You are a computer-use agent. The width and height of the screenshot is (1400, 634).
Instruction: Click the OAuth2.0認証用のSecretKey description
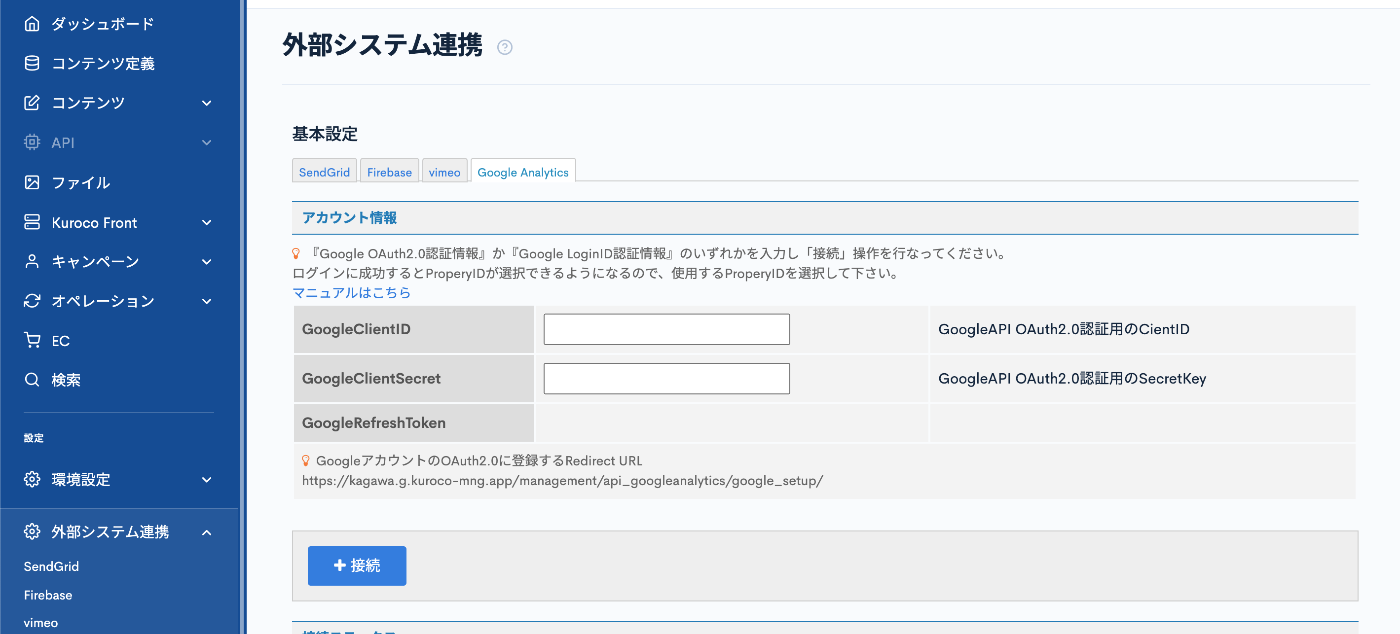1072,379
